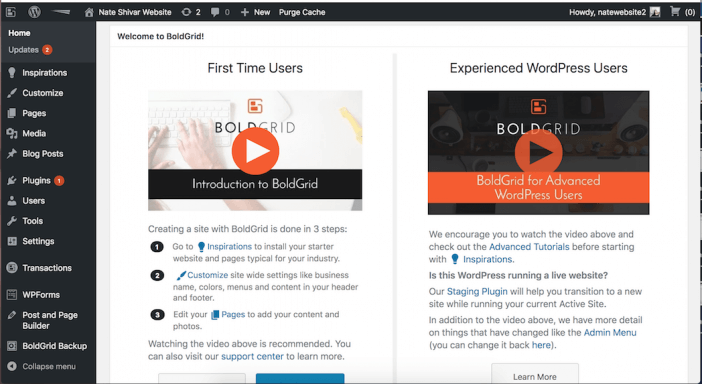Click the Customize paintbrush sidebar icon

(x=12, y=93)
